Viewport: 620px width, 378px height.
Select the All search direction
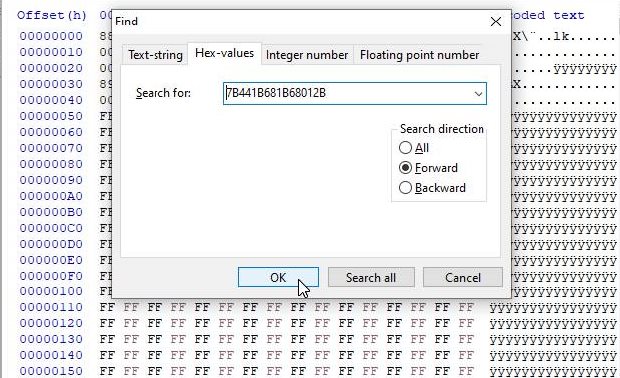pyautogui.click(x=414, y=148)
